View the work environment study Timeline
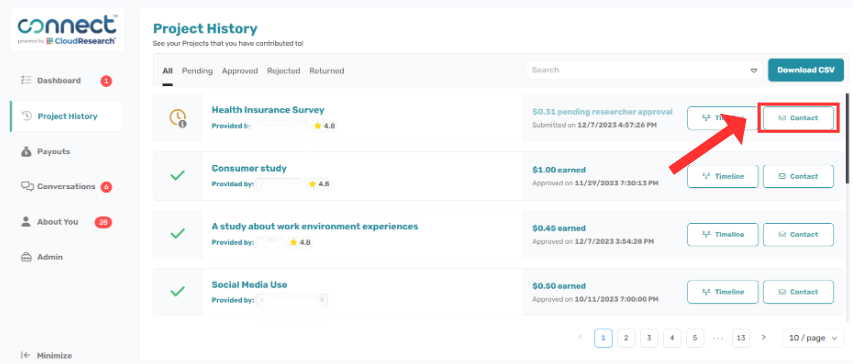 722,235
